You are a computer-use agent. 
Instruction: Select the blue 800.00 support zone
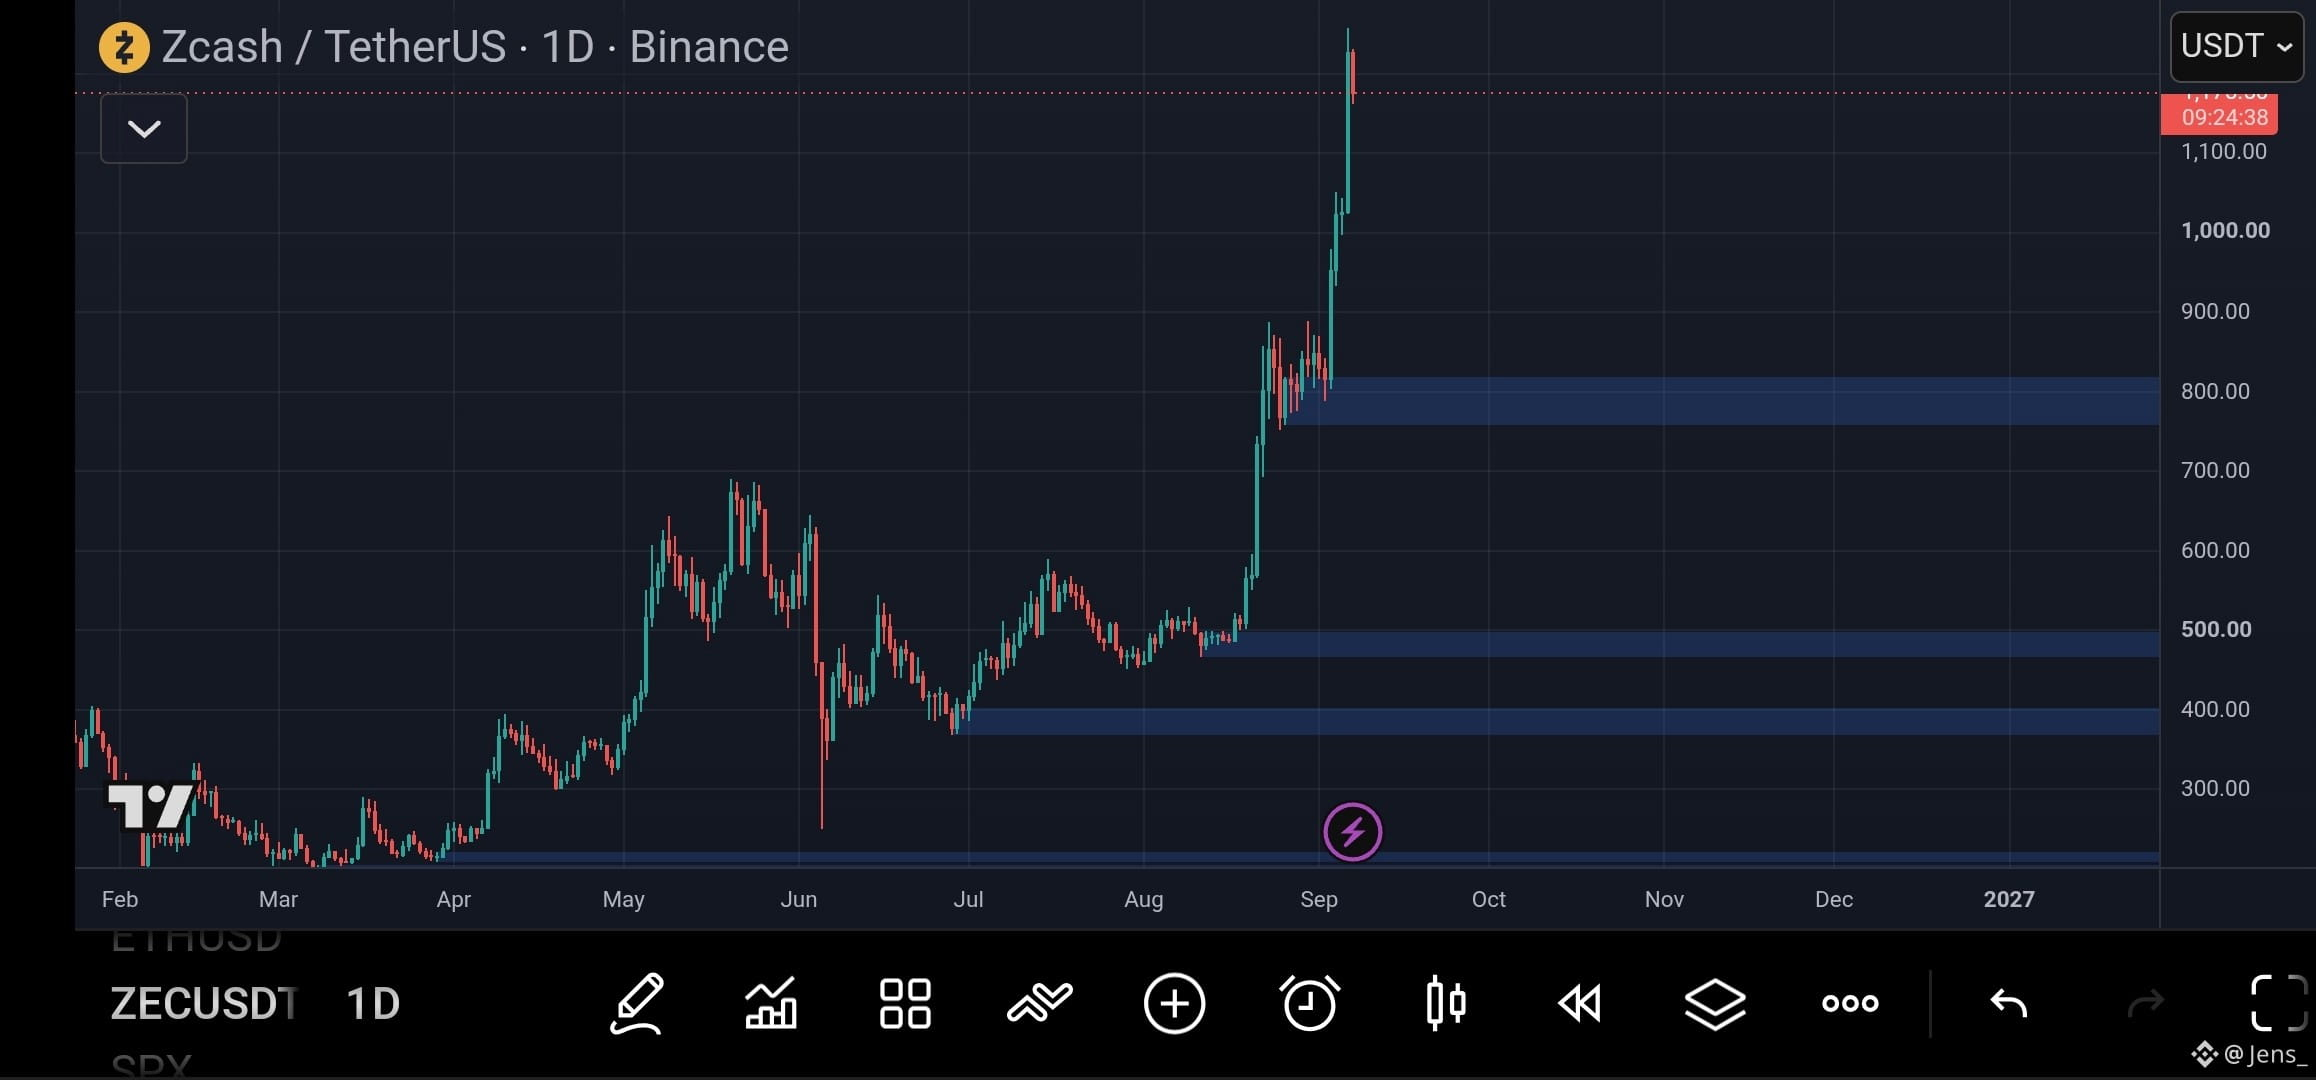click(x=1720, y=401)
